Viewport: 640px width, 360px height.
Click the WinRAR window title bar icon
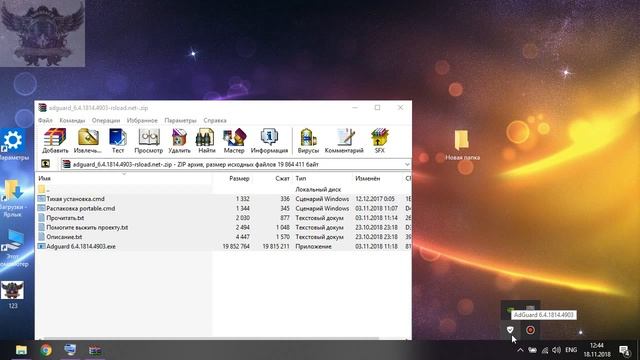[42, 108]
